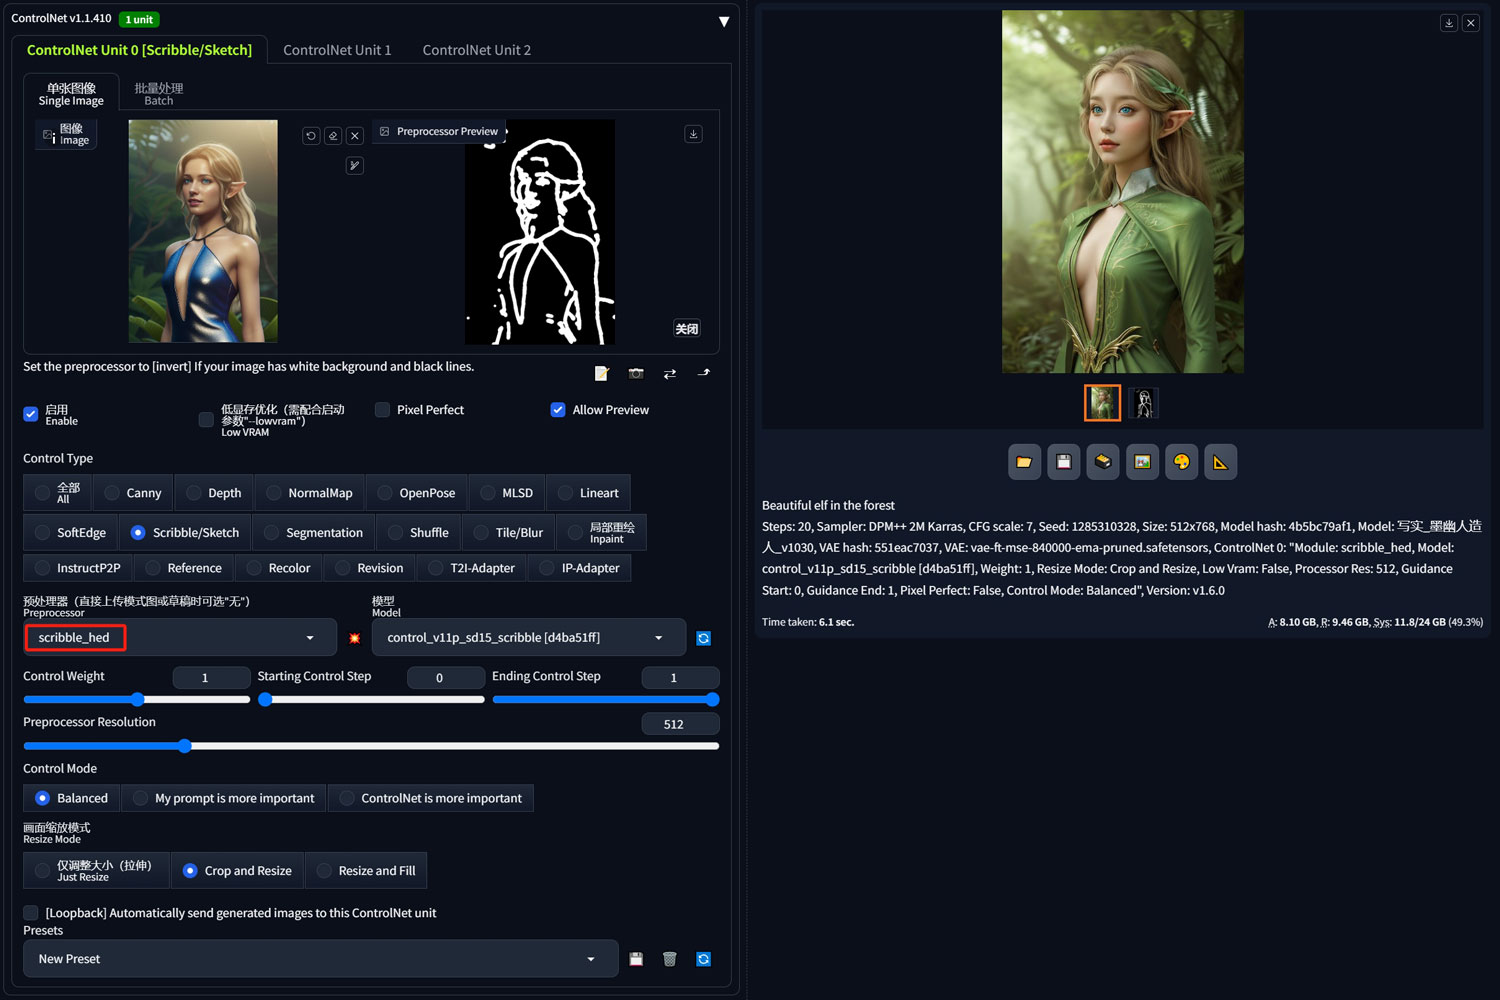1500x1000 pixels.
Task: Switch to ControlNet Unit 1 tab
Action: [337, 50]
